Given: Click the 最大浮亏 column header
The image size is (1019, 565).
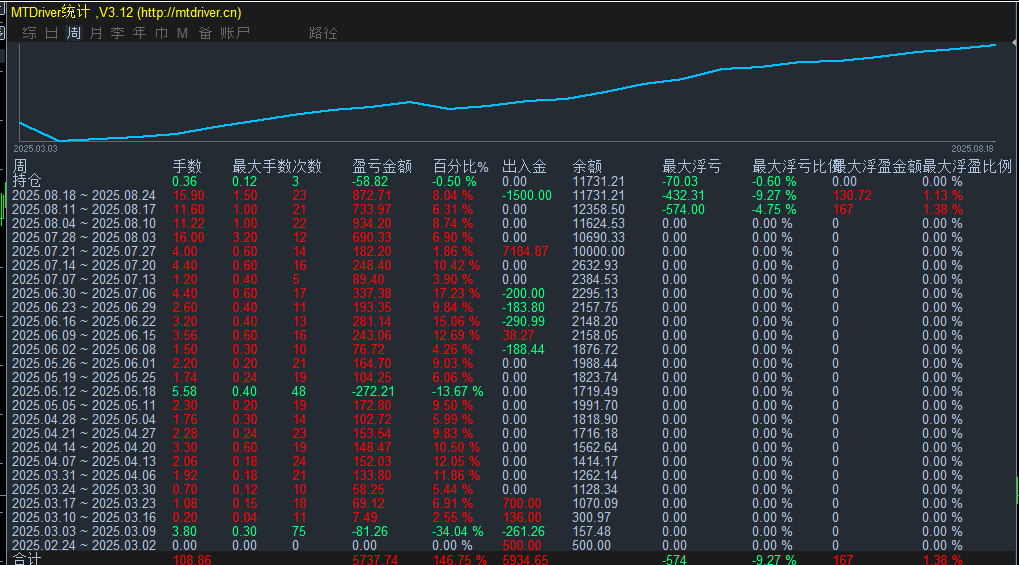Looking at the screenshot, I should [691, 167].
